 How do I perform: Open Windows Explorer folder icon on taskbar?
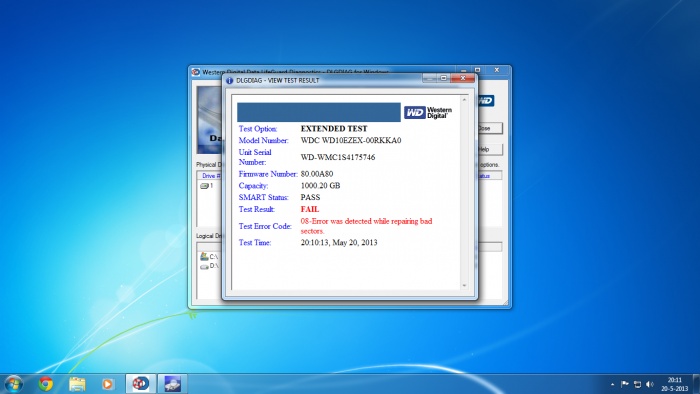click(x=77, y=384)
